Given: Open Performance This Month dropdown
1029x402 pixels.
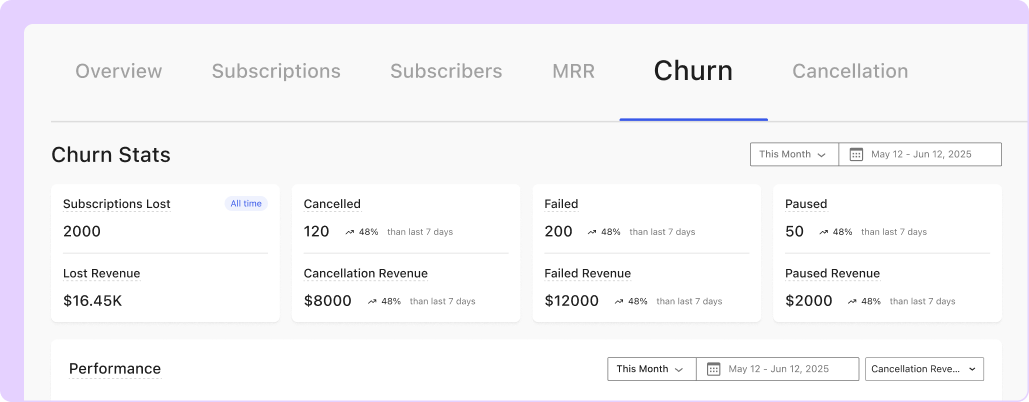Looking at the screenshot, I should (x=652, y=369).
